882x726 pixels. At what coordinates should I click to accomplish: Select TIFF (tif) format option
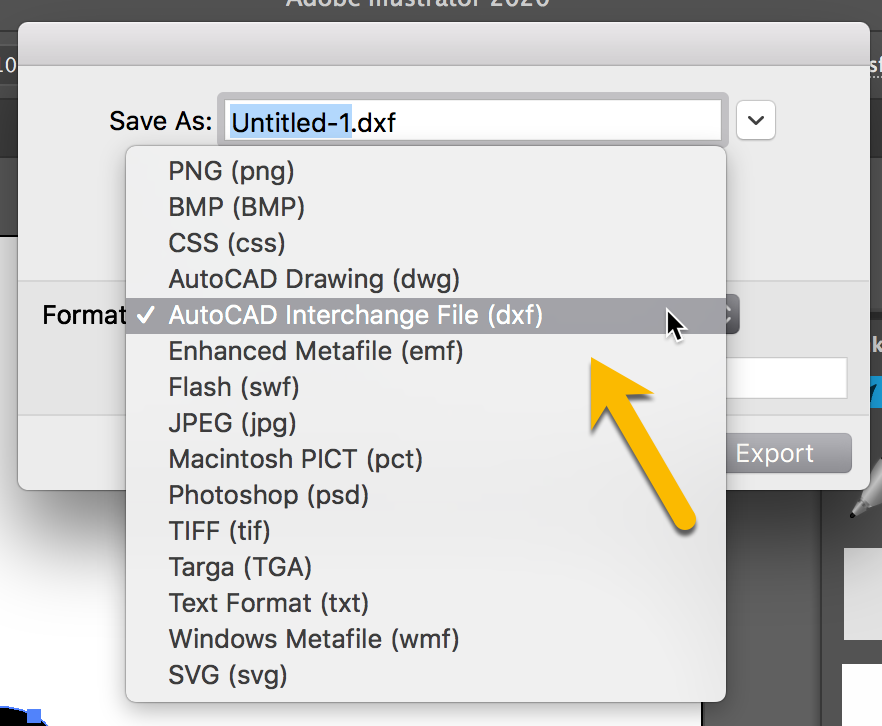(x=220, y=531)
